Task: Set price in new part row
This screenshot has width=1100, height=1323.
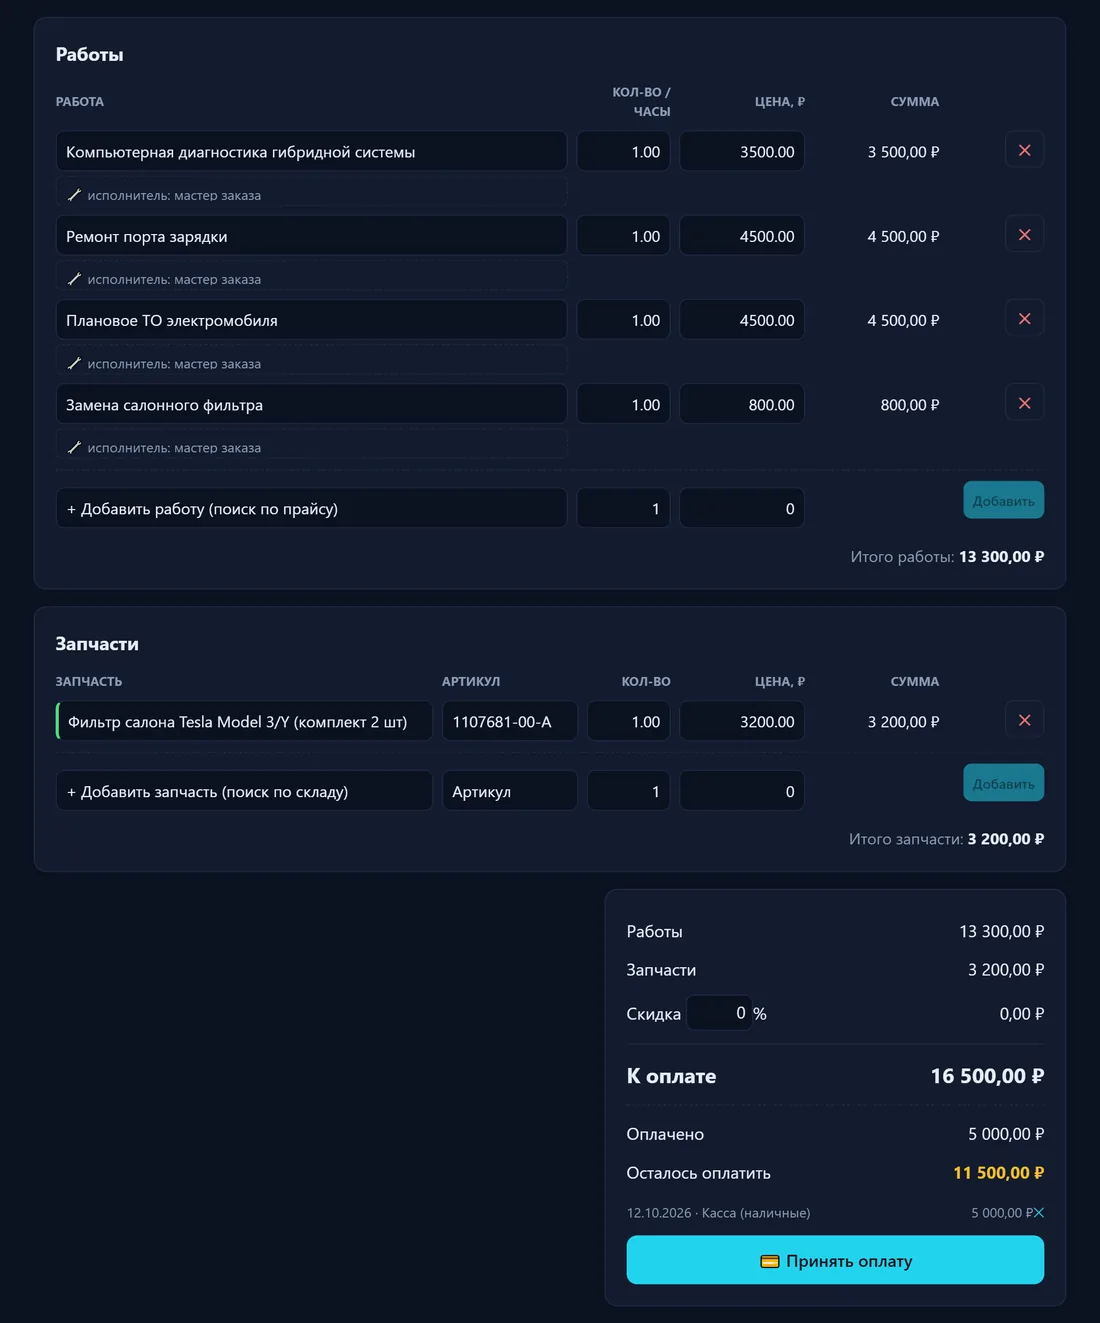Action: [x=742, y=791]
